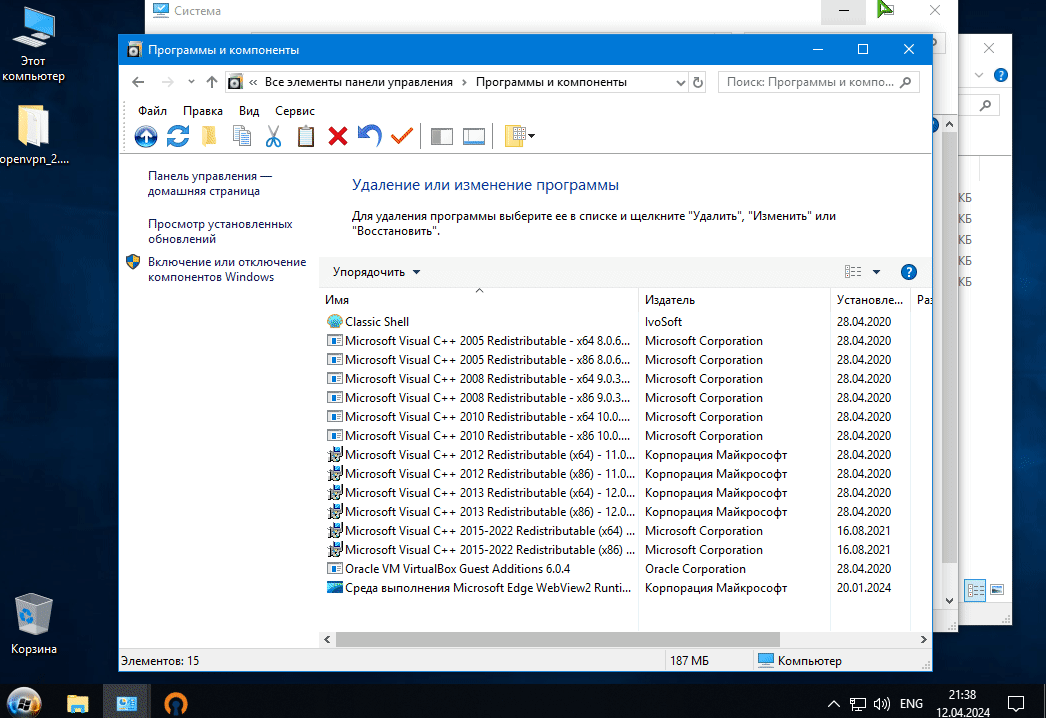
Task: Click the horizontal scrollbar thumb
Action: click(557, 639)
